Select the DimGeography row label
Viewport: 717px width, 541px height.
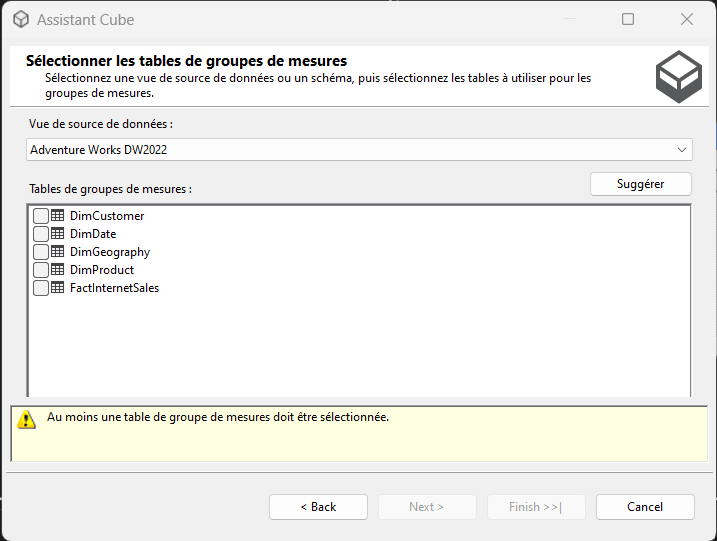[110, 252]
